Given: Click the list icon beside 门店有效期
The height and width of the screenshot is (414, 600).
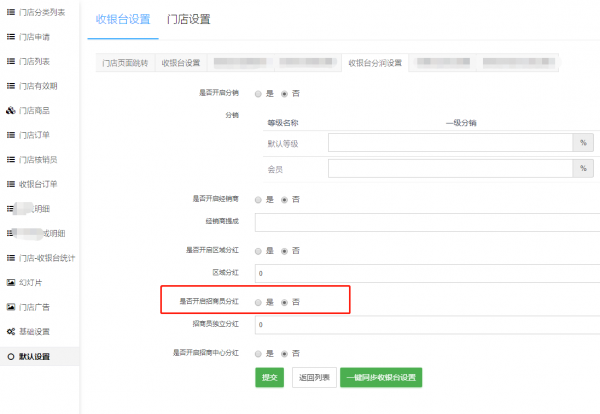Looking at the screenshot, I should pos(11,86).
